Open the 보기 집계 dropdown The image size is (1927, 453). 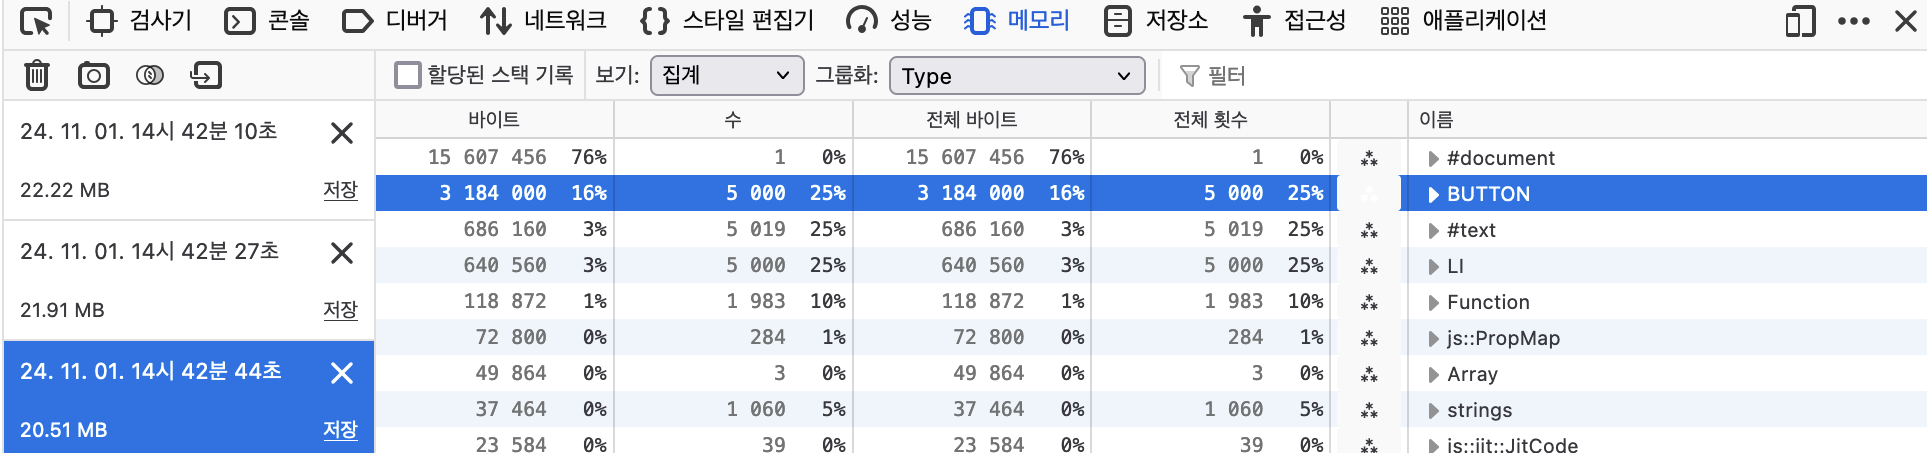pyautogui.click(x=727, y=75)
